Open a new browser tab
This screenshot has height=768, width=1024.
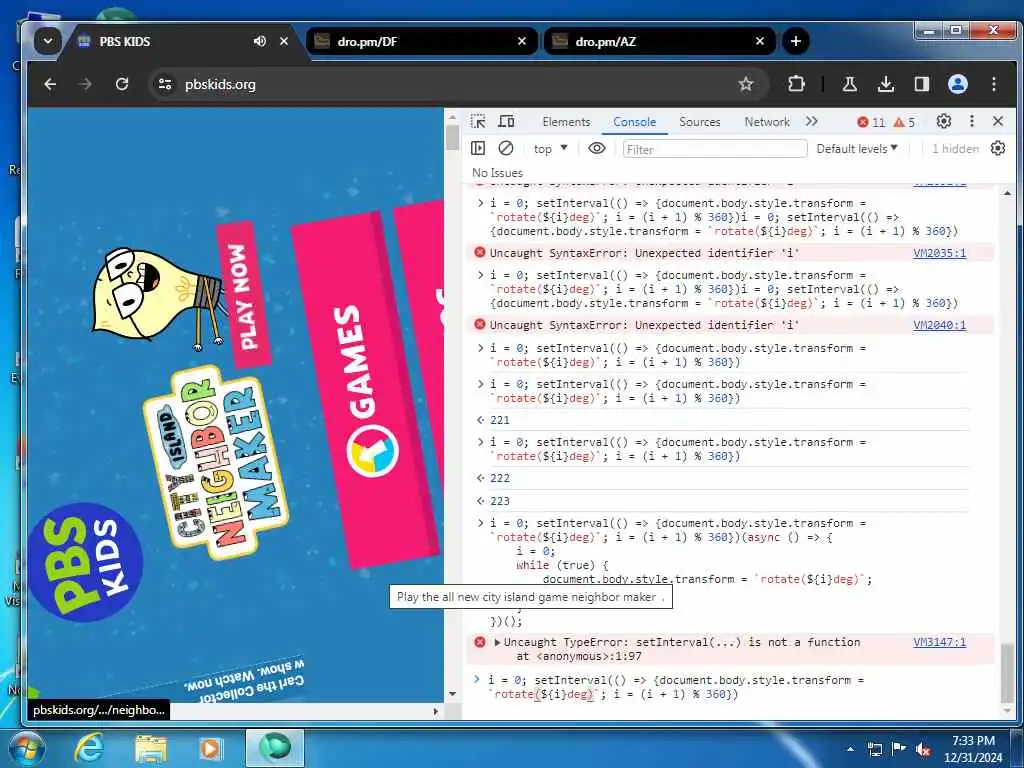(x=795, y=41)
